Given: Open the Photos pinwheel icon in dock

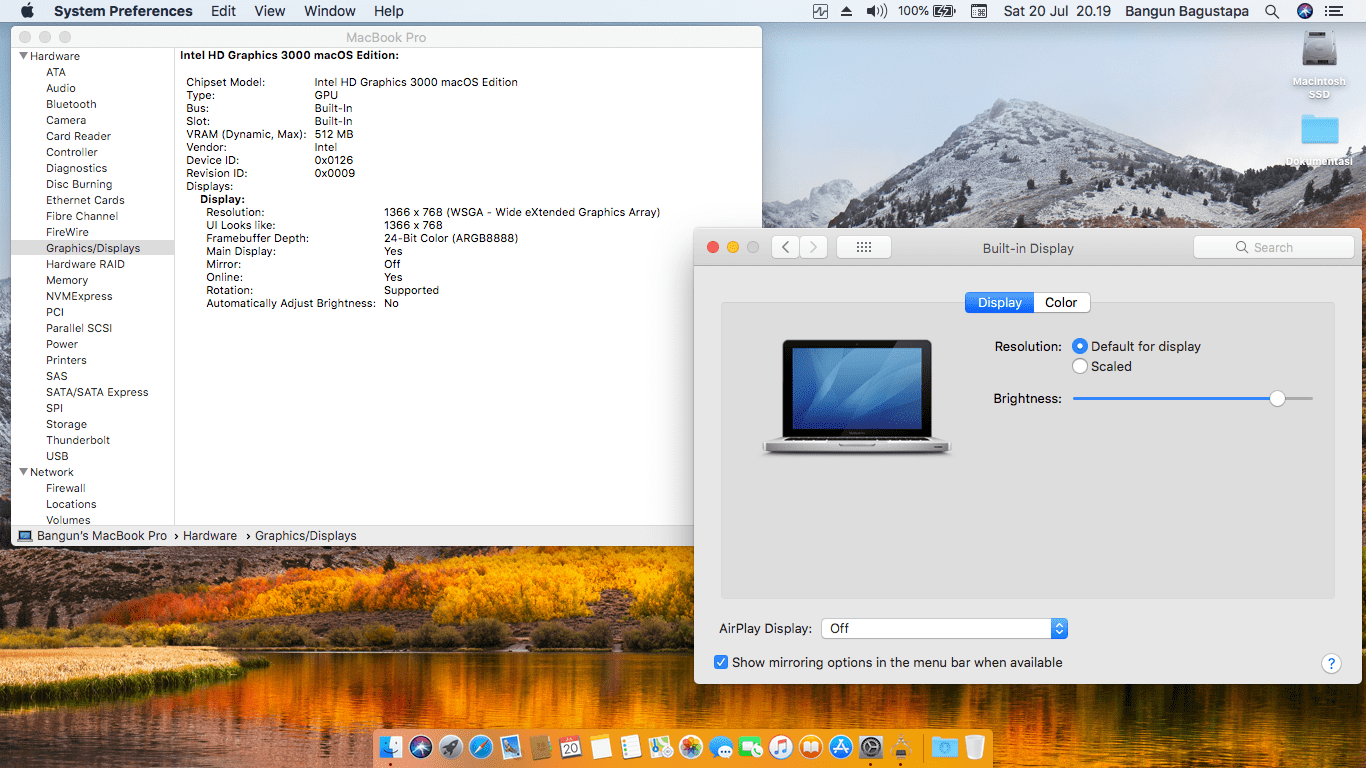Looking at the screenshot, I should (x=691, y=746).
